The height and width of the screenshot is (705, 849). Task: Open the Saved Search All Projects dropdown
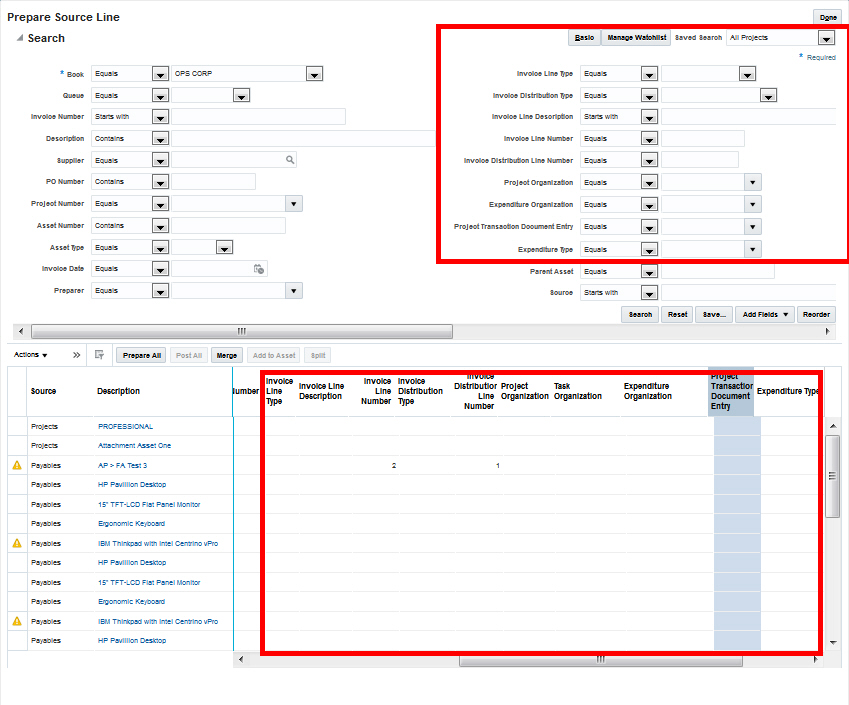tap(826, 37)
